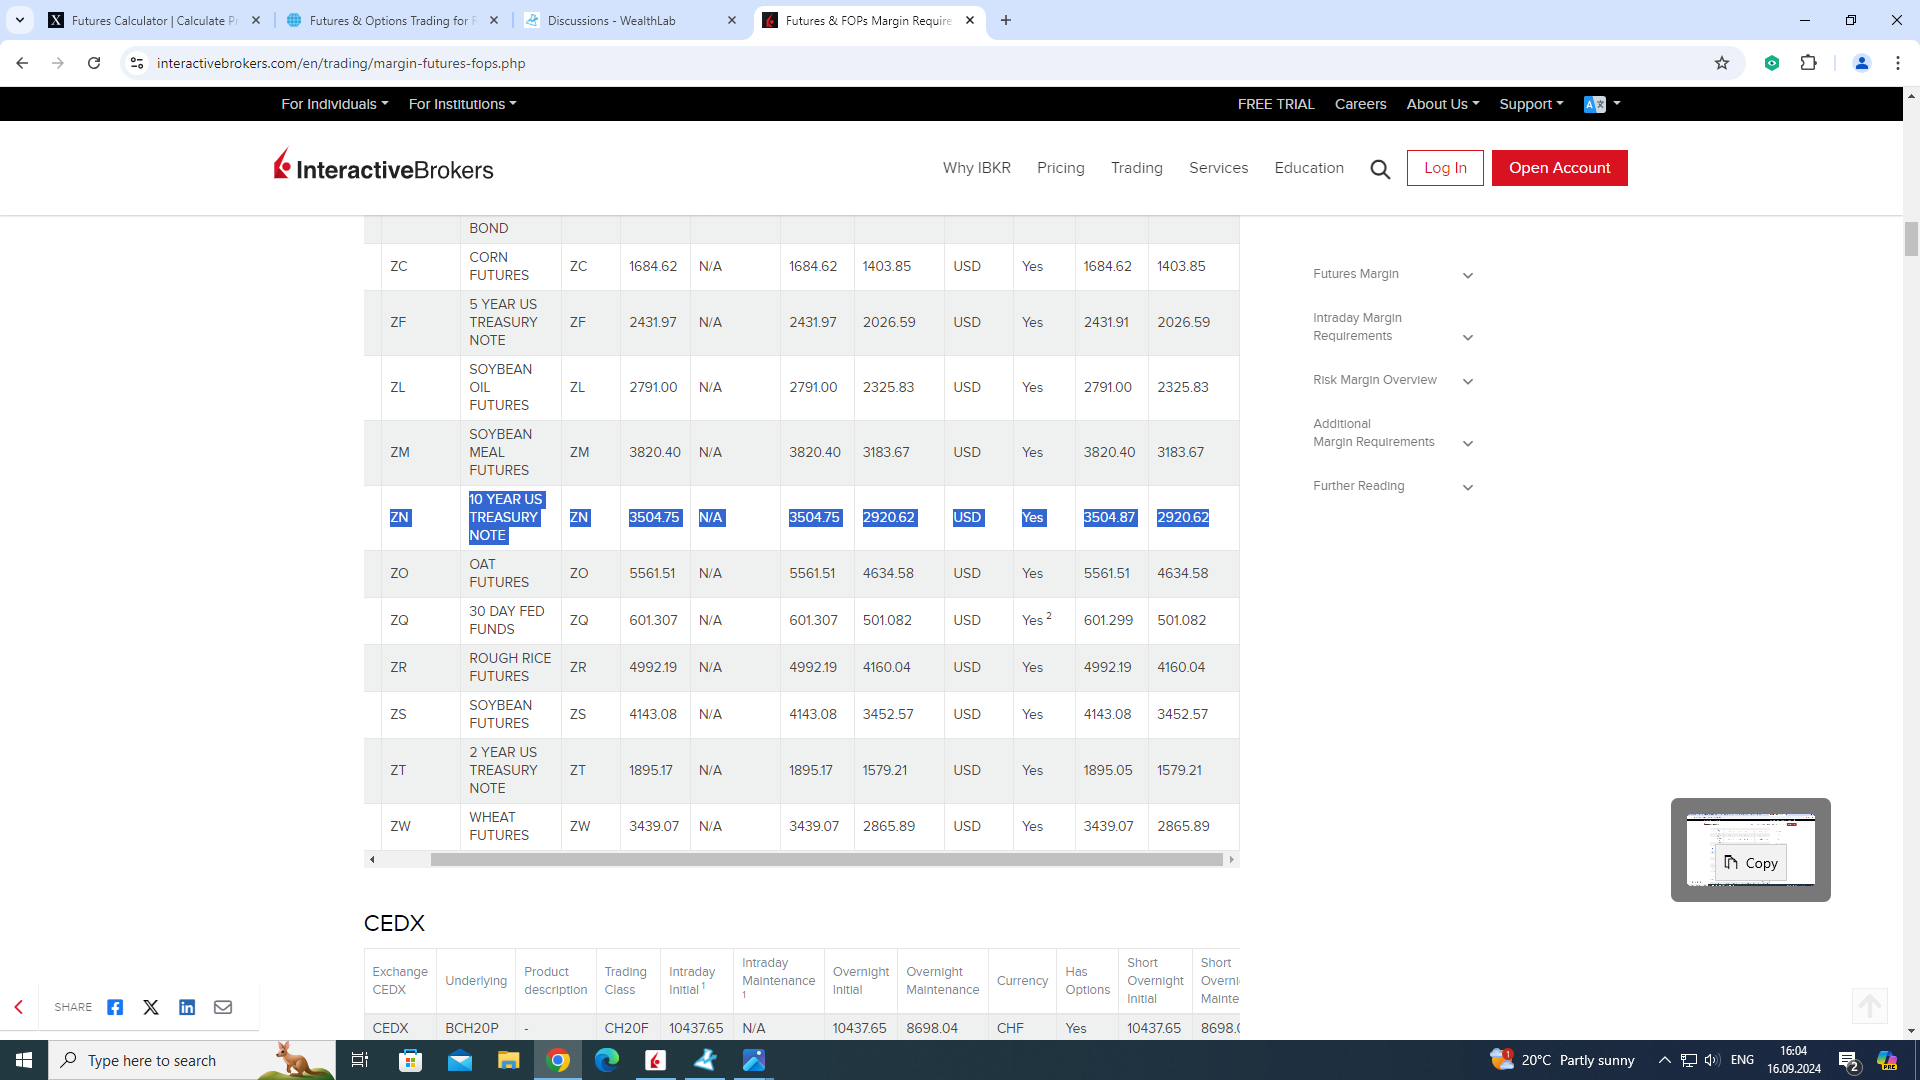Share page via LinkedIn icon

(187, 1007)
